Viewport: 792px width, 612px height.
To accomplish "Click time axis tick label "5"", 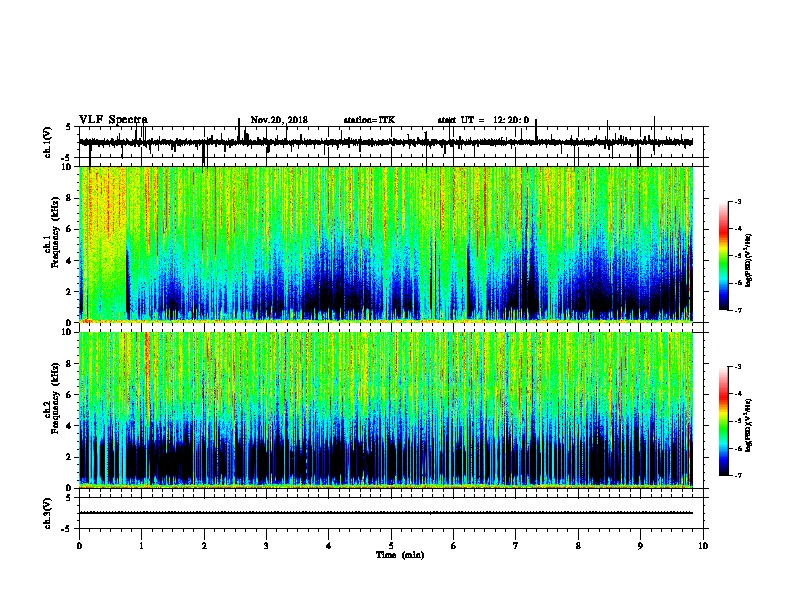I will coord(391,546).
